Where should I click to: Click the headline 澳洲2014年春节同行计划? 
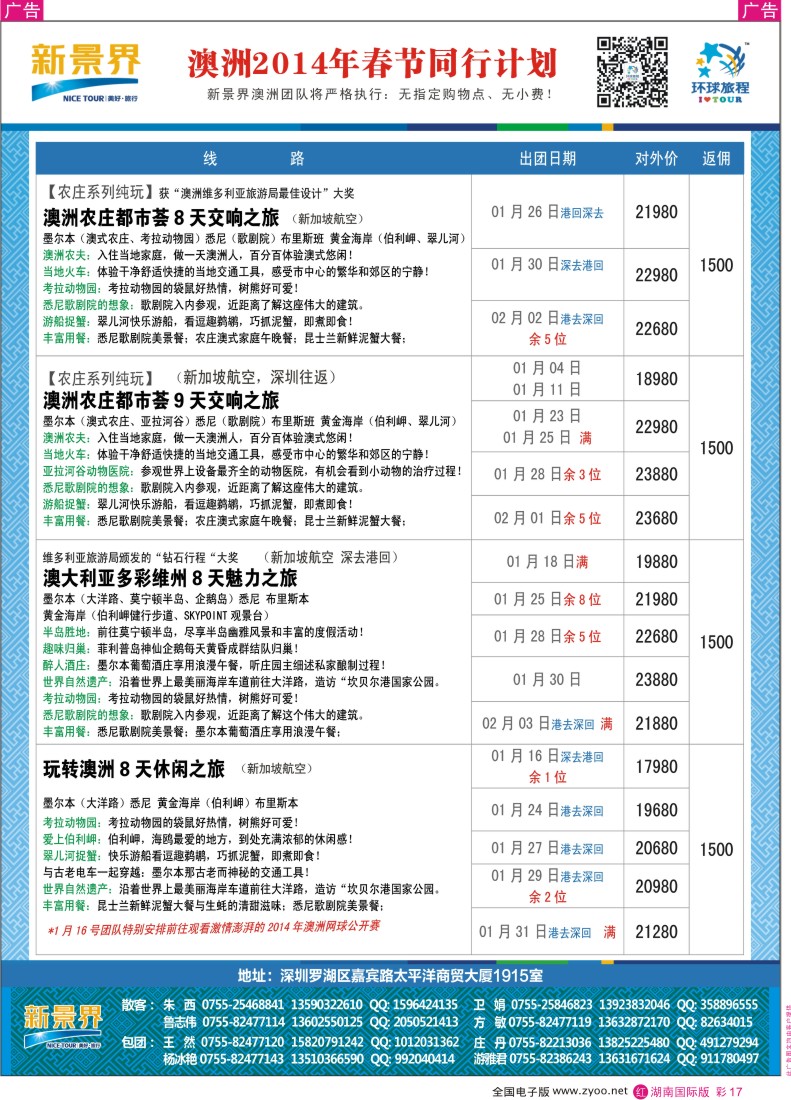pos(372,63)
